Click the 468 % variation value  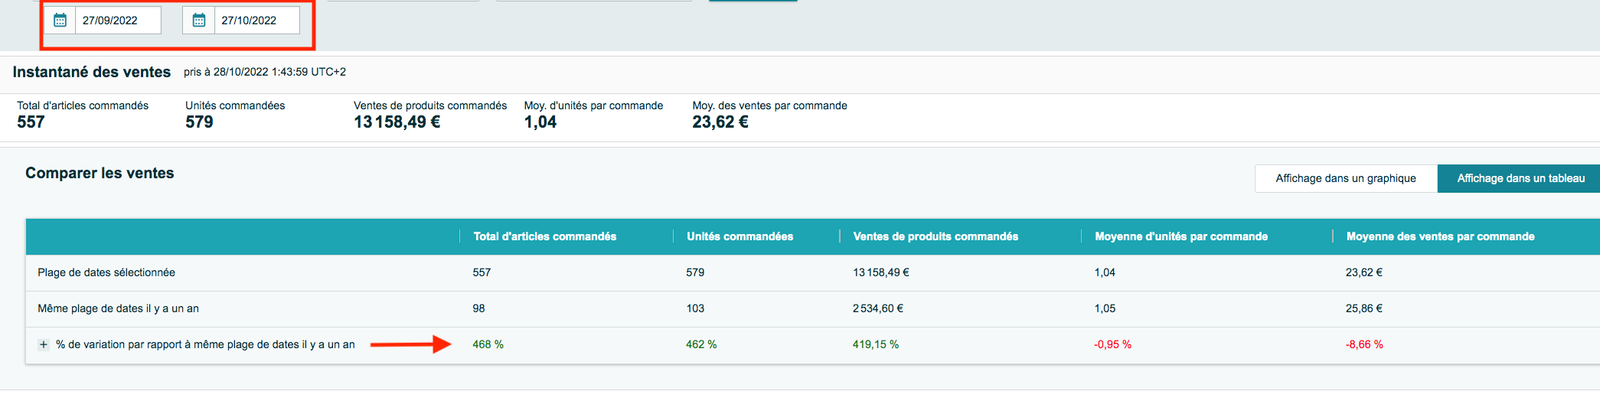[488, 344]
